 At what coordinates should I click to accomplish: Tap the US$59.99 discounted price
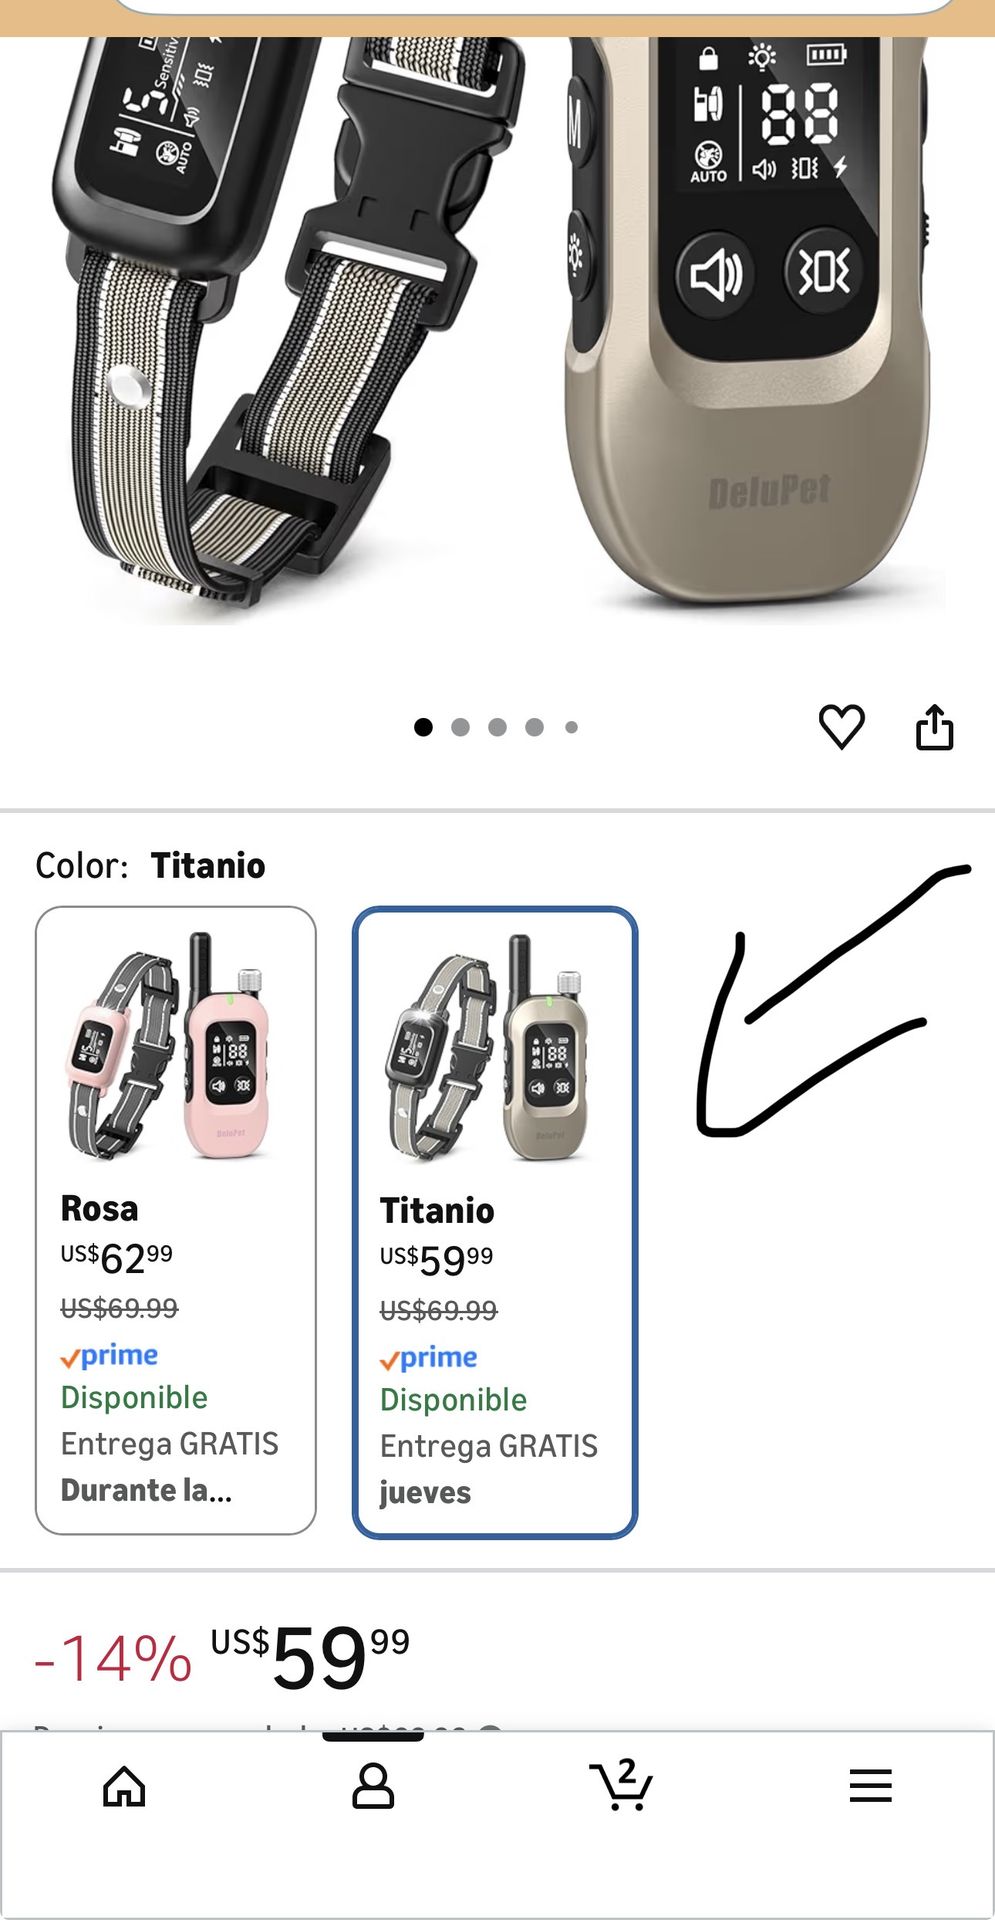click(310, 1658)
